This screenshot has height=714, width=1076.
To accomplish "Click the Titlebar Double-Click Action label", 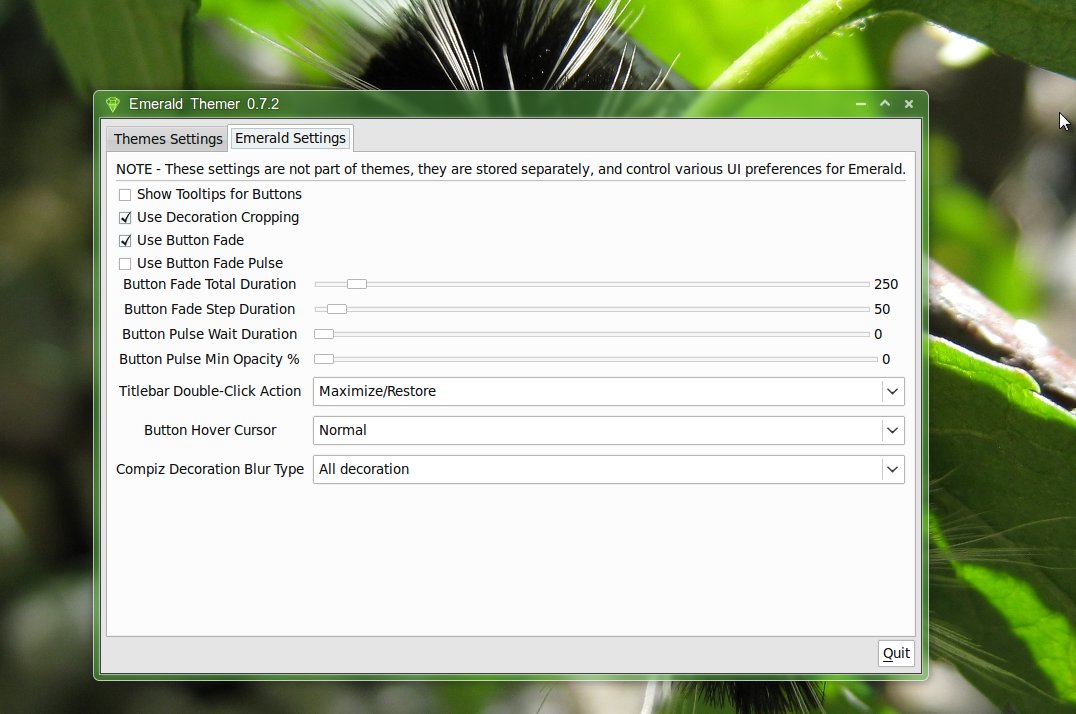I will click(210, 391).
